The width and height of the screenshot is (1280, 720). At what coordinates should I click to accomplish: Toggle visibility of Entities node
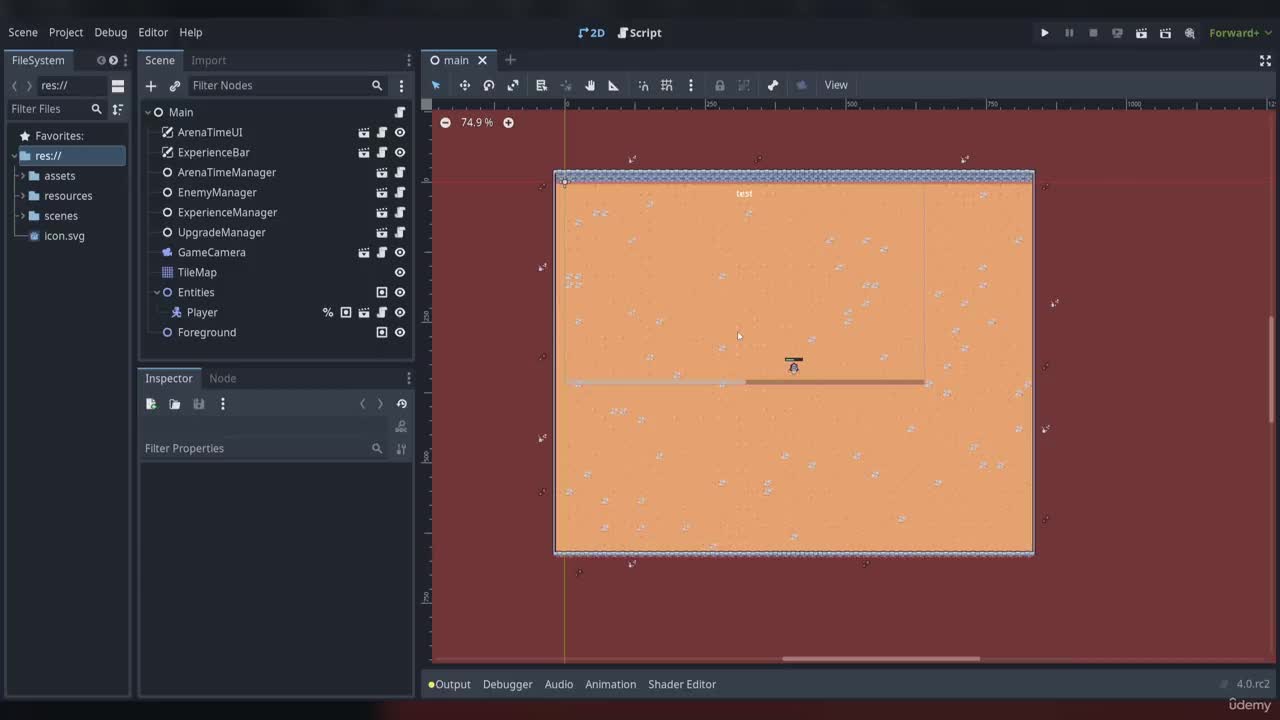[x=400, y=292]
